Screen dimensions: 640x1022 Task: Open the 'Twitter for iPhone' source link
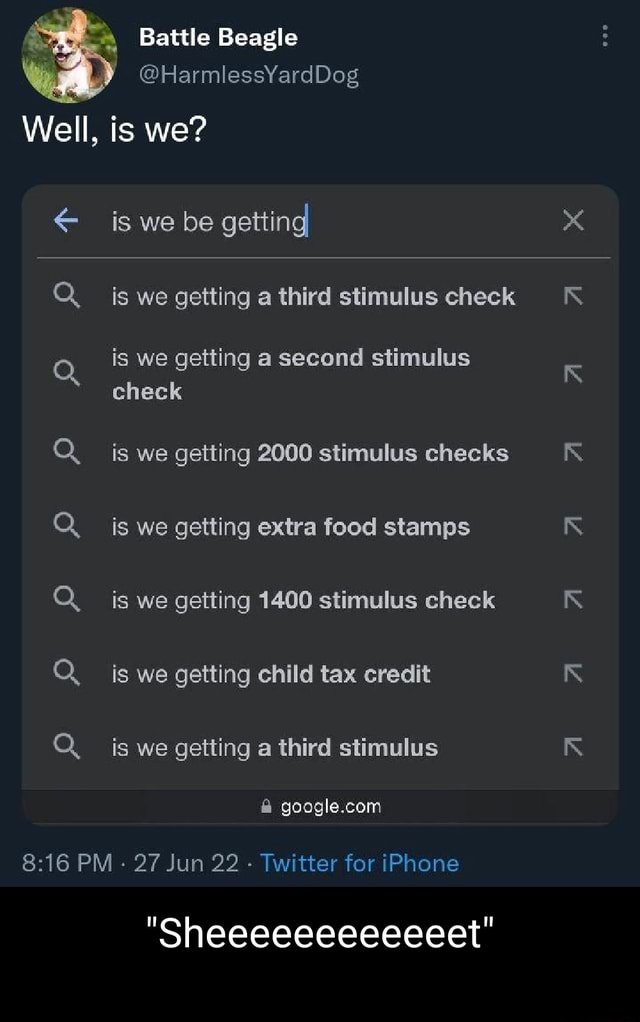(x=359, y=863)
